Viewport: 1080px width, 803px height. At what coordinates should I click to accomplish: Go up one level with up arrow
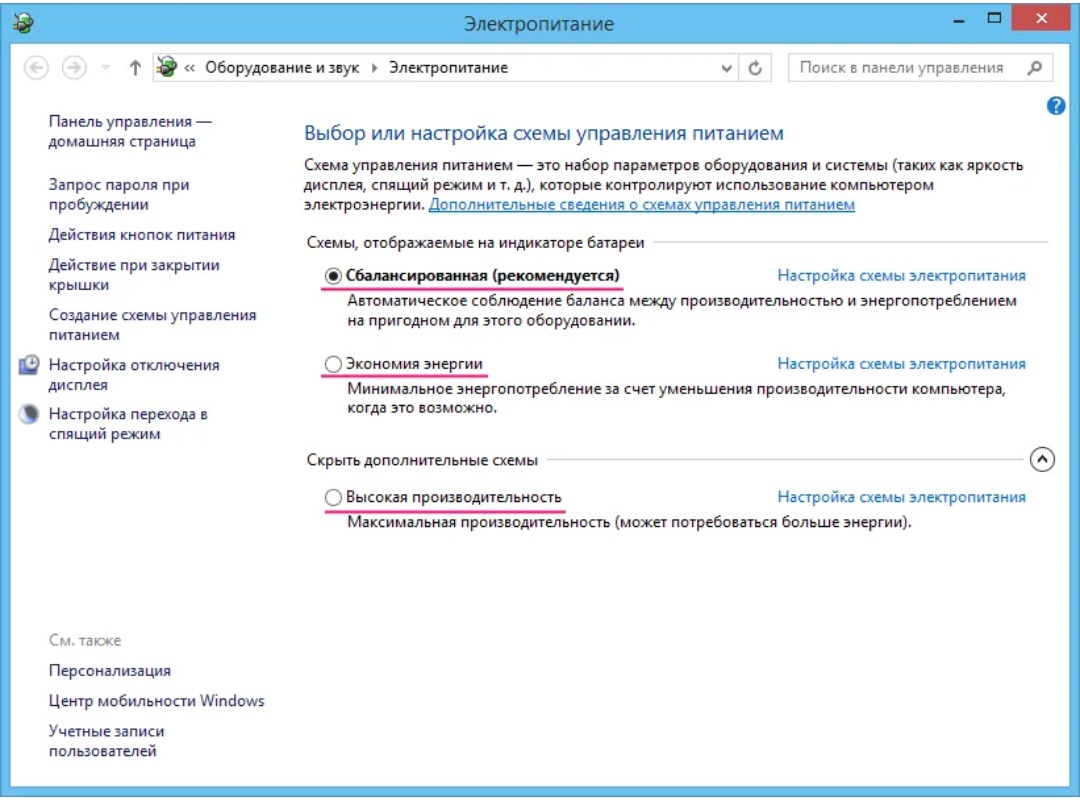point(135,67)
